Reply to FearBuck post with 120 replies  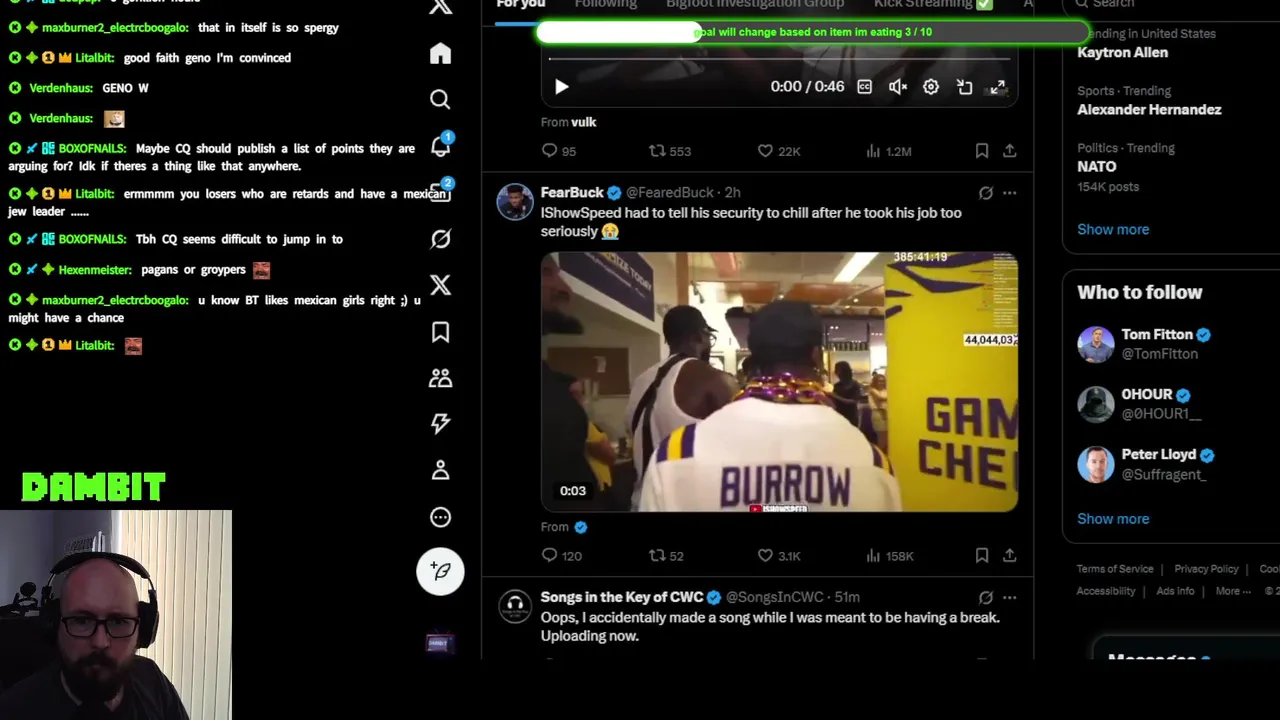point(561,556)
